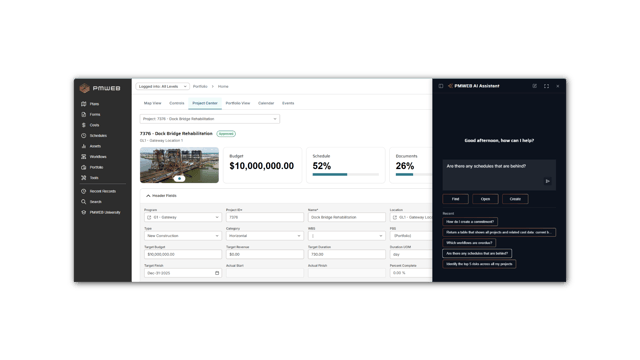Click the Schedule 52% progress bar
640x360 pixels.
click(x=345, y=175)
